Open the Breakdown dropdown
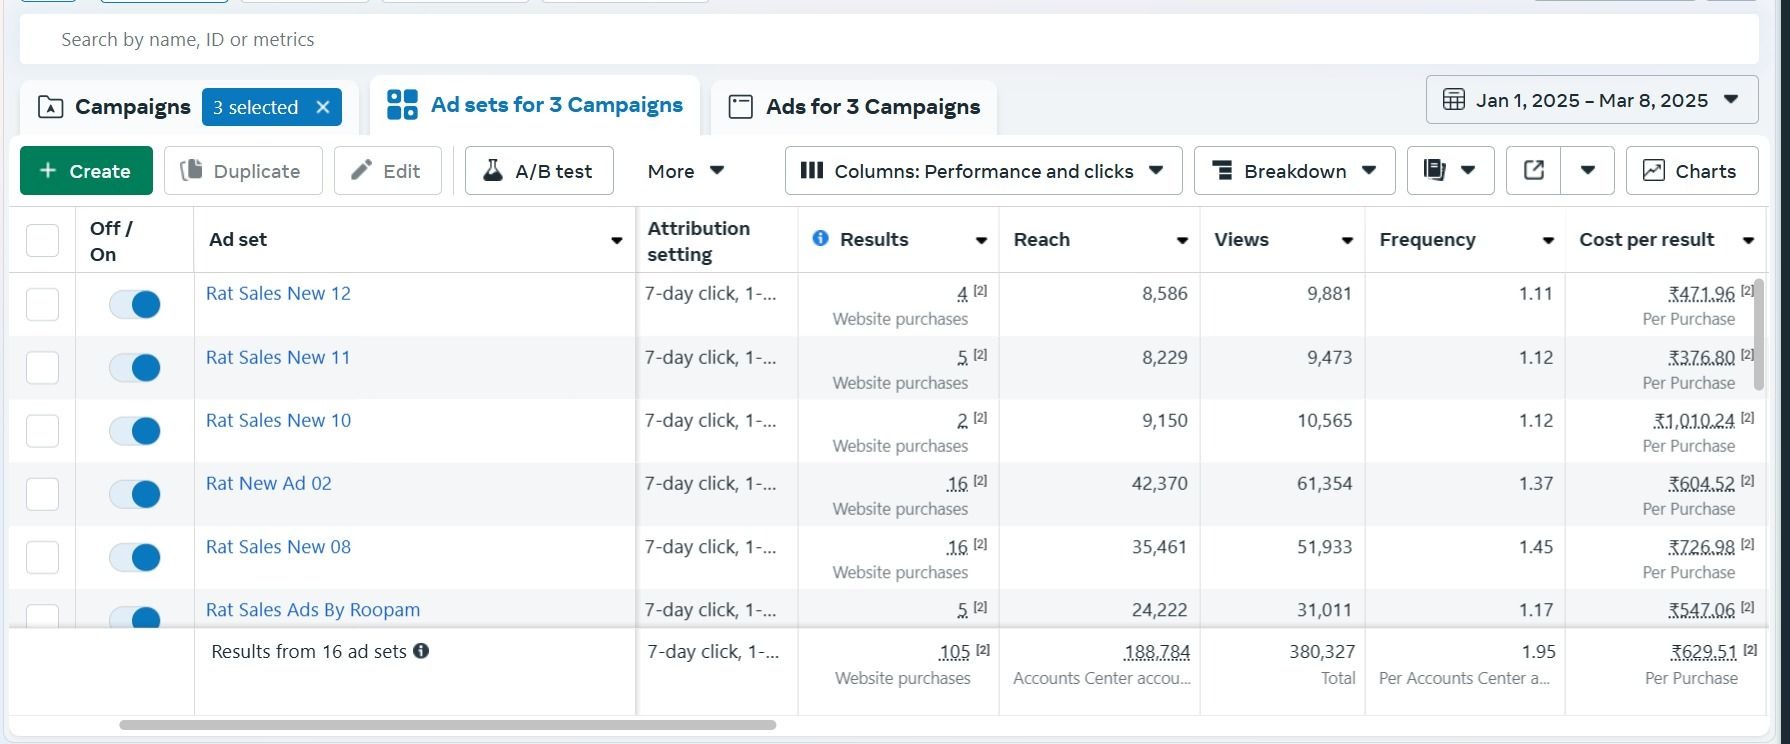Viewport: 1790px width, 744px height. [1294, 171]
